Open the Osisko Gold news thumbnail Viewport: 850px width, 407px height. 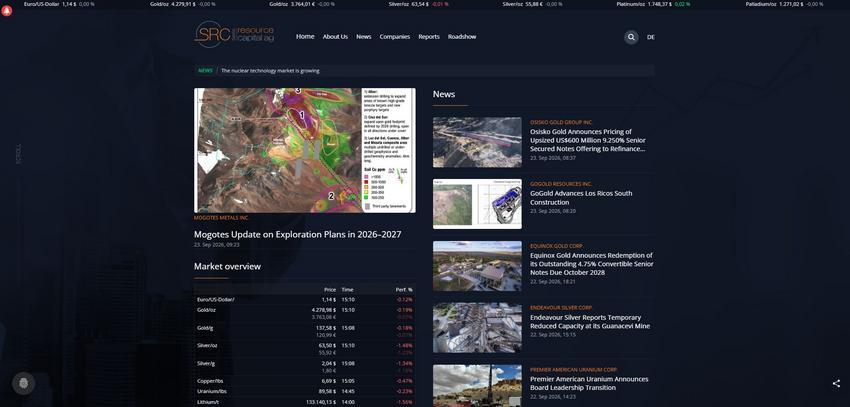click(477, 142)
